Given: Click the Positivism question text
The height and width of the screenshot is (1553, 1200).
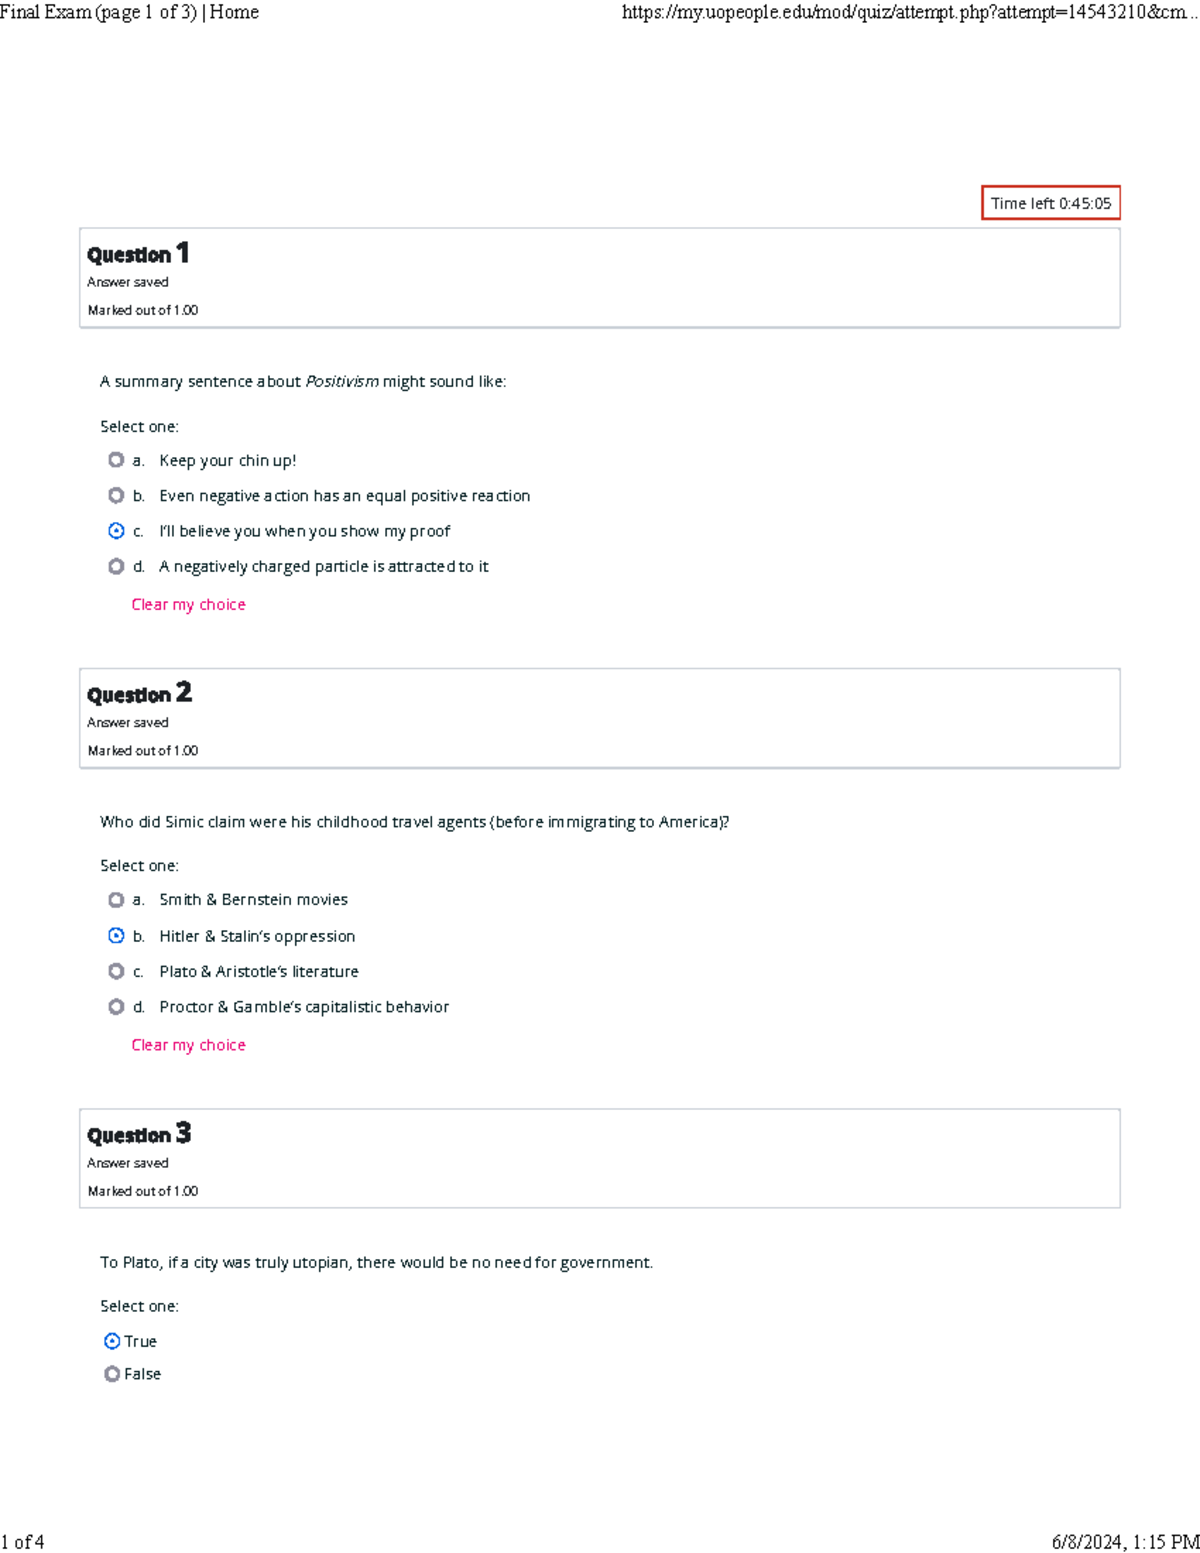Looking at the screenshot, I should pyautogui.click(x=303, y=382).
